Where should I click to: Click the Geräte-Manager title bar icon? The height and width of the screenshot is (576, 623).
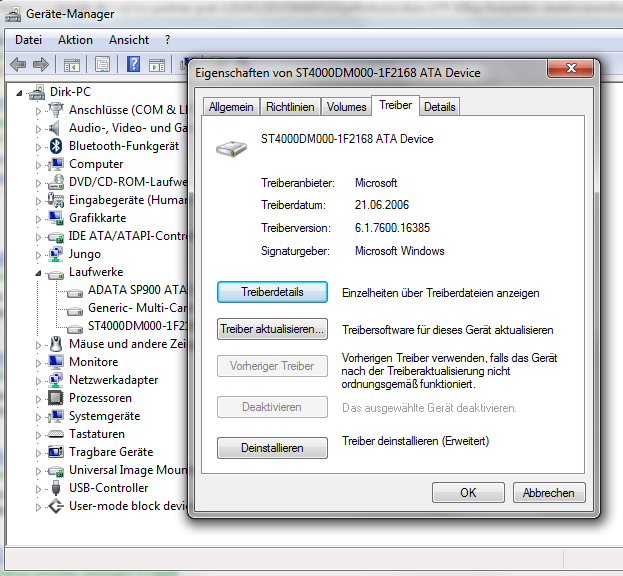point(13,14)
